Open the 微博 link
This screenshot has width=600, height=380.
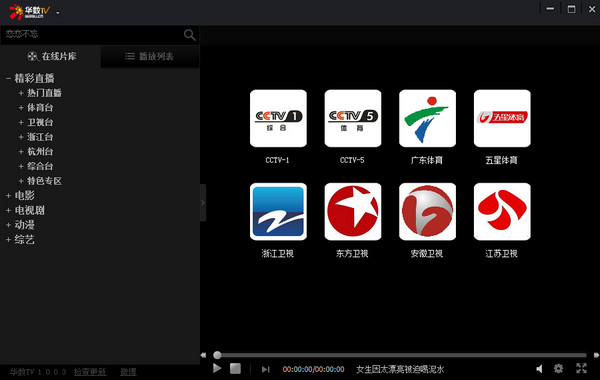(128, 372)
